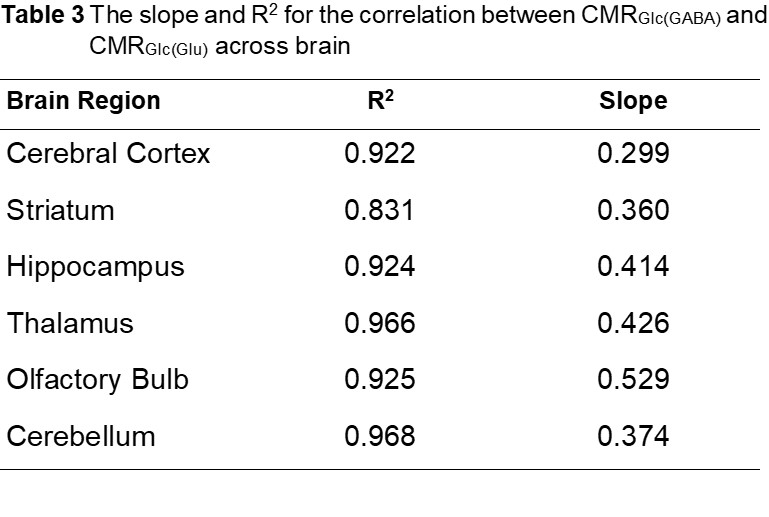Click the Olfactory Bulb slope value 0.529

(633, 380)
